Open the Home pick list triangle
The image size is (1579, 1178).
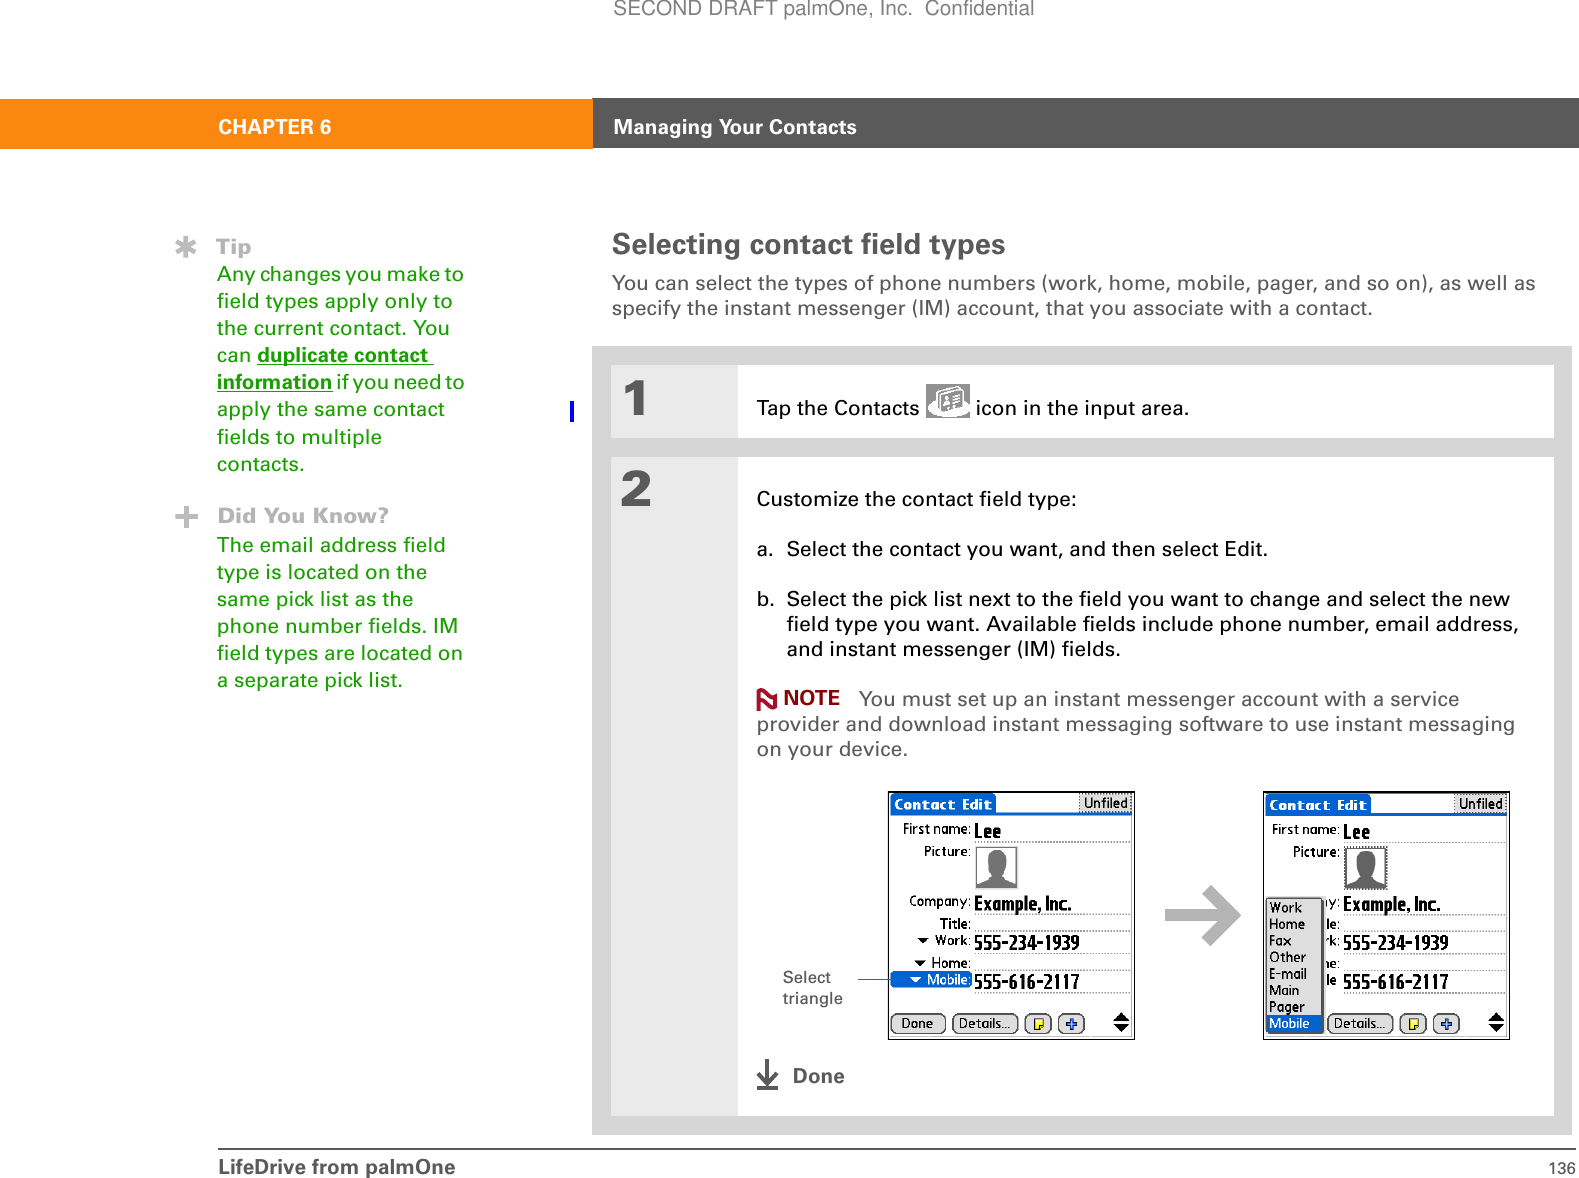click(x=920, y=962)
